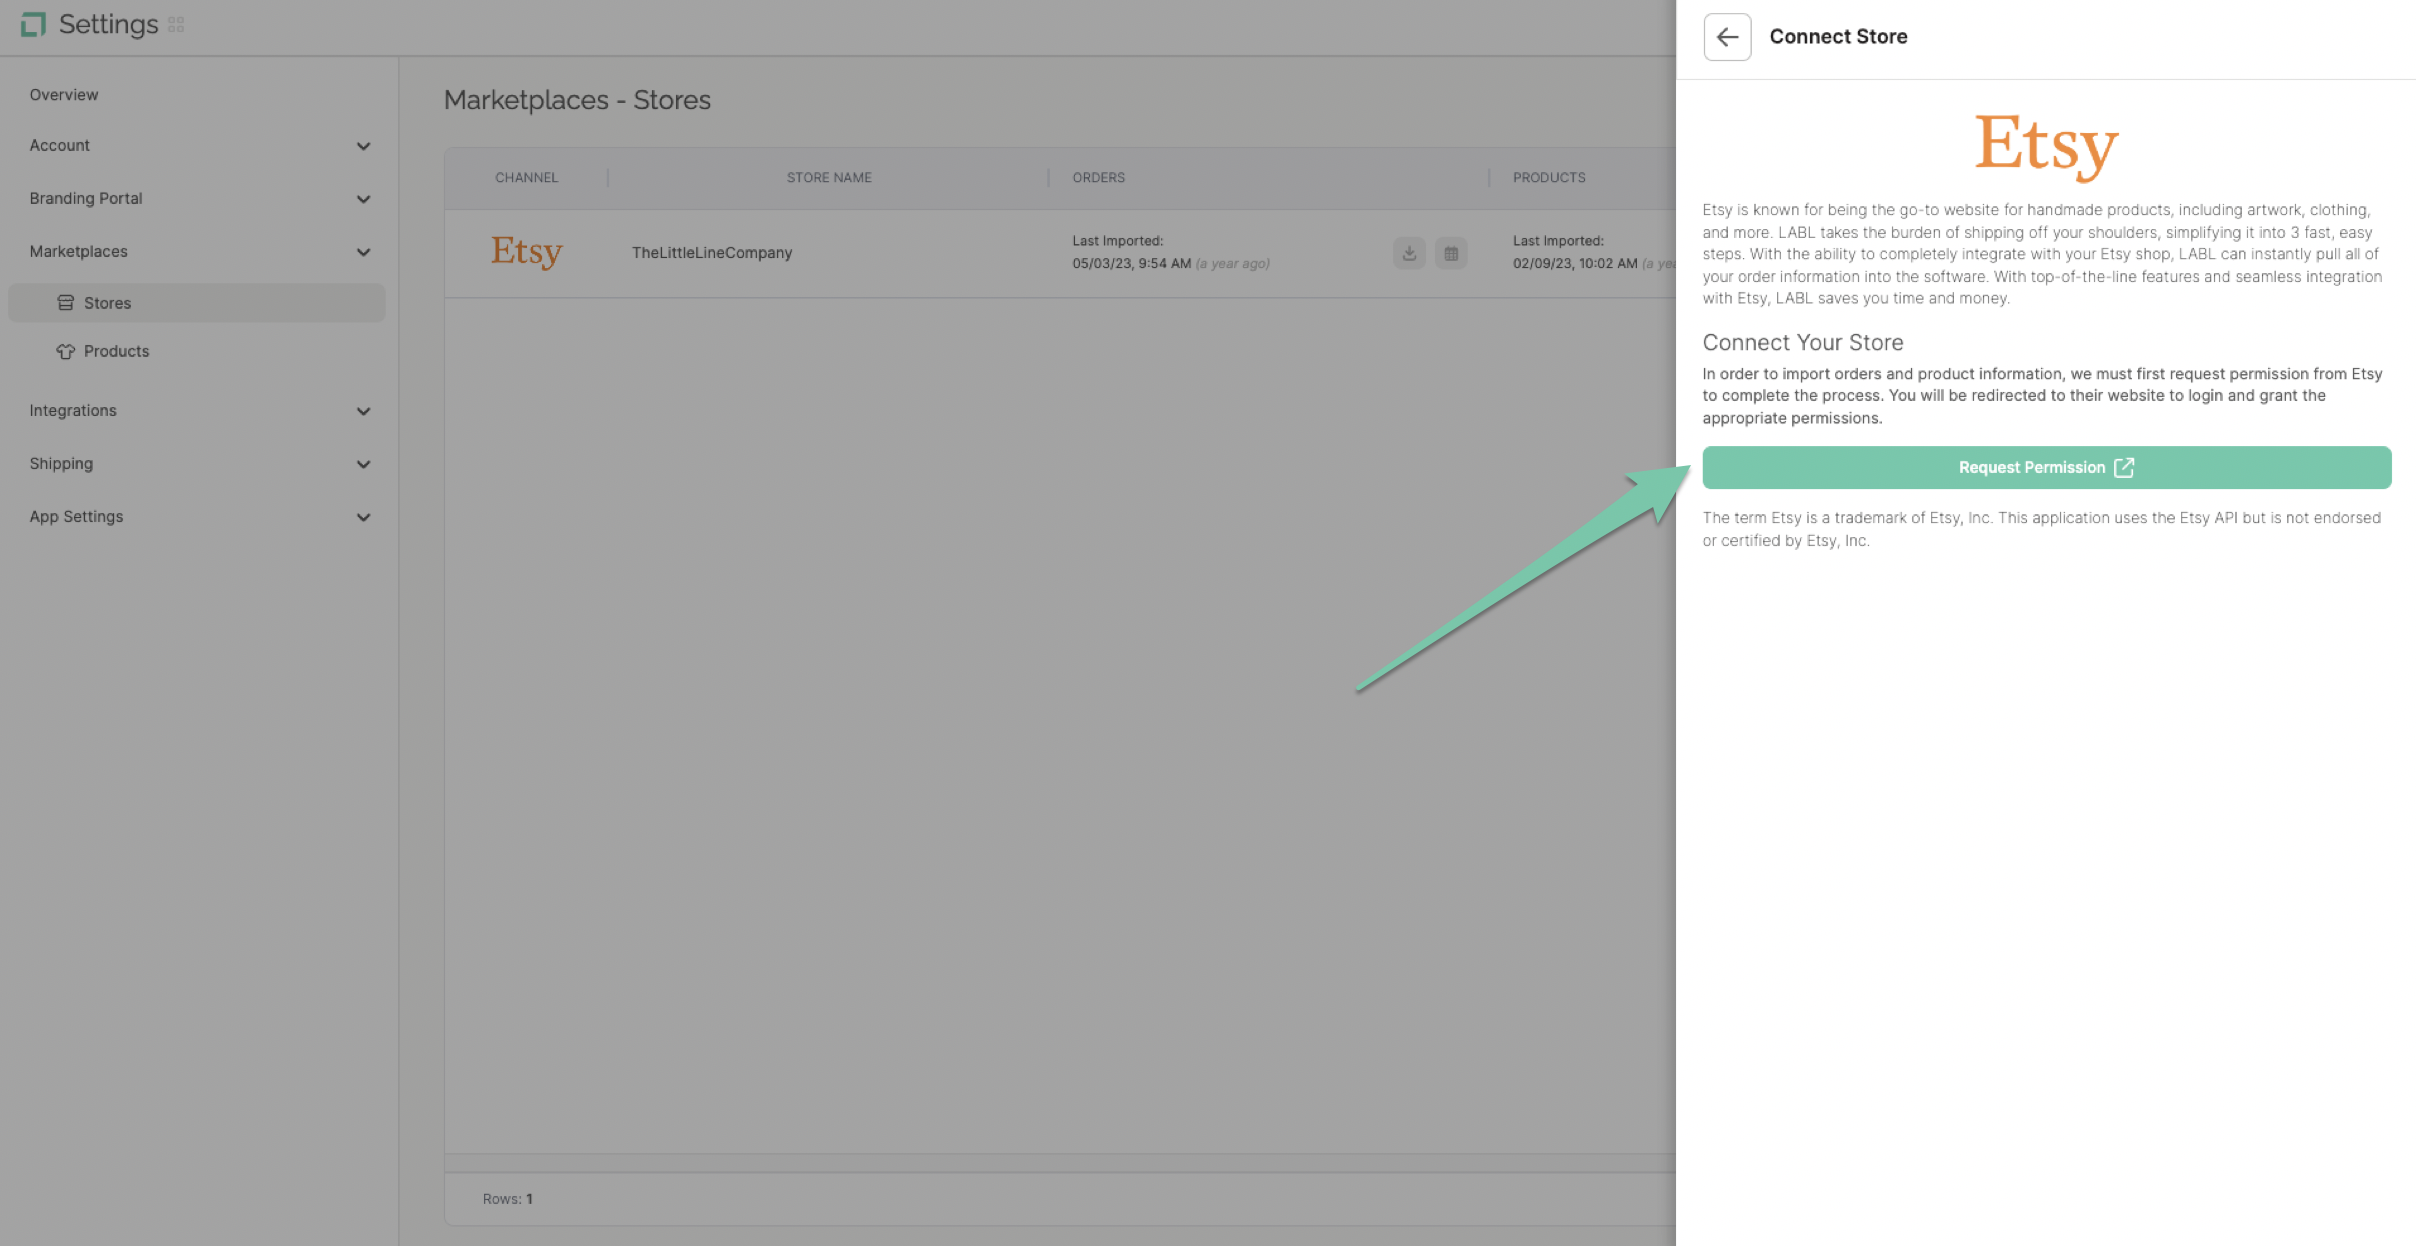Click the Connect Store panel title
2416x1246 pixels.
(x=1838, y=37)
